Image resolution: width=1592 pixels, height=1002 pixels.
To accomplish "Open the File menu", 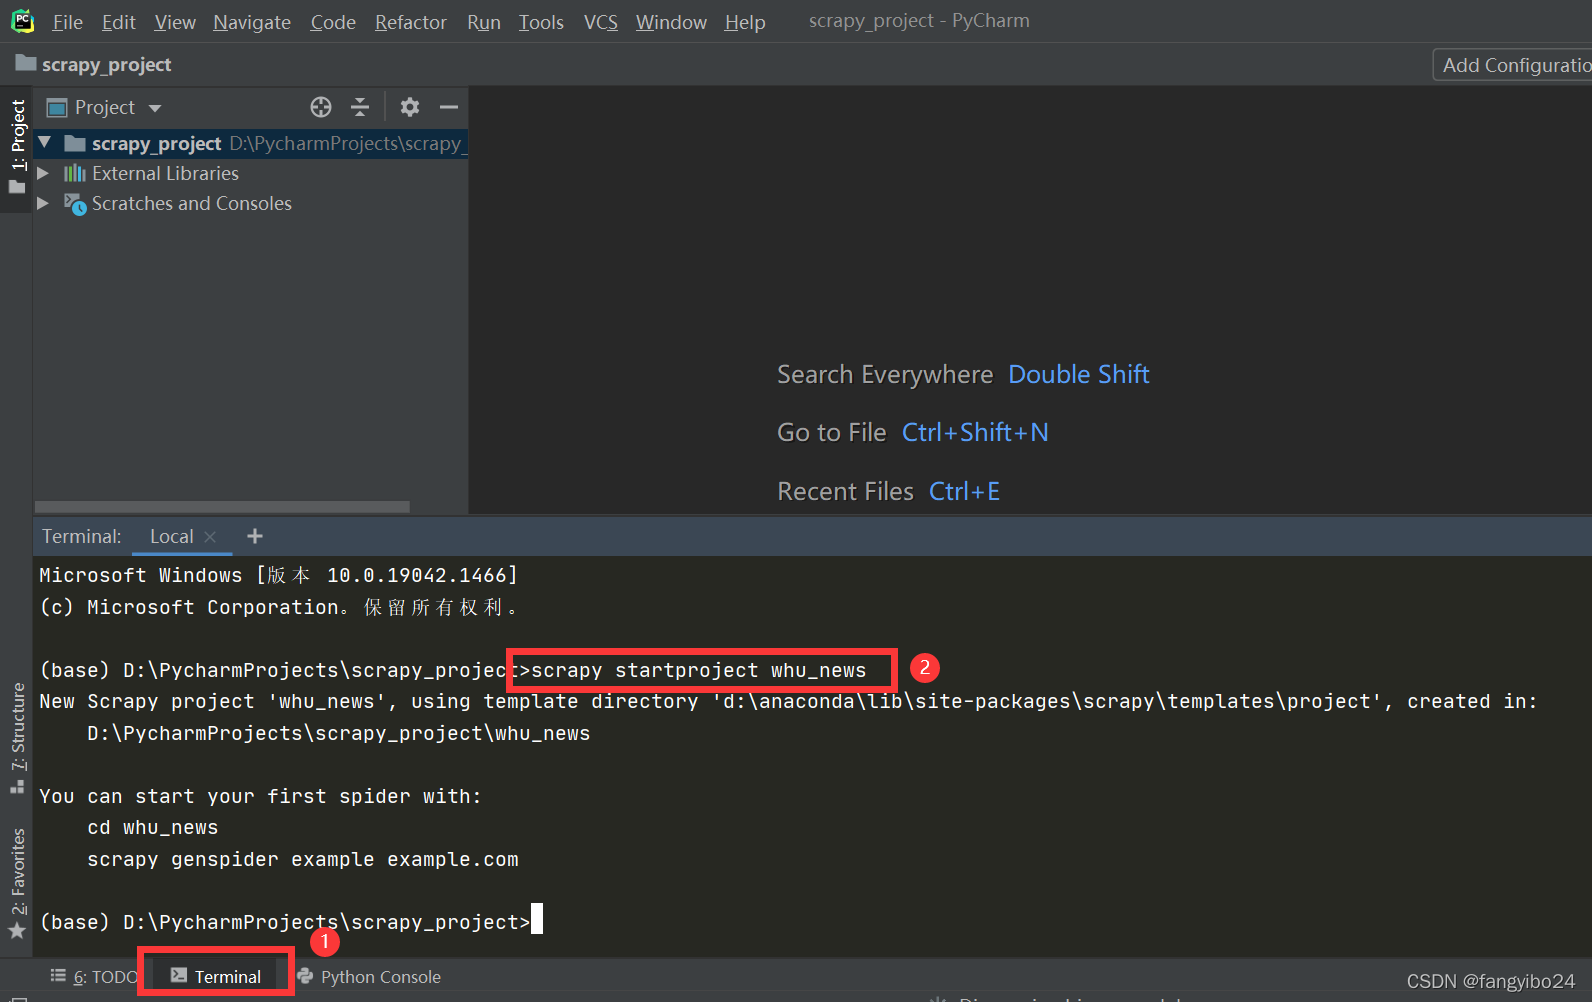I will (67, 22).
